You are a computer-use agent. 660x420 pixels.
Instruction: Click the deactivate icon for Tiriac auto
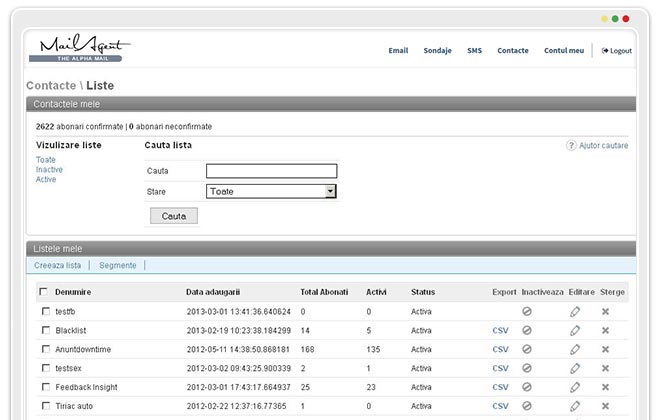527,406
